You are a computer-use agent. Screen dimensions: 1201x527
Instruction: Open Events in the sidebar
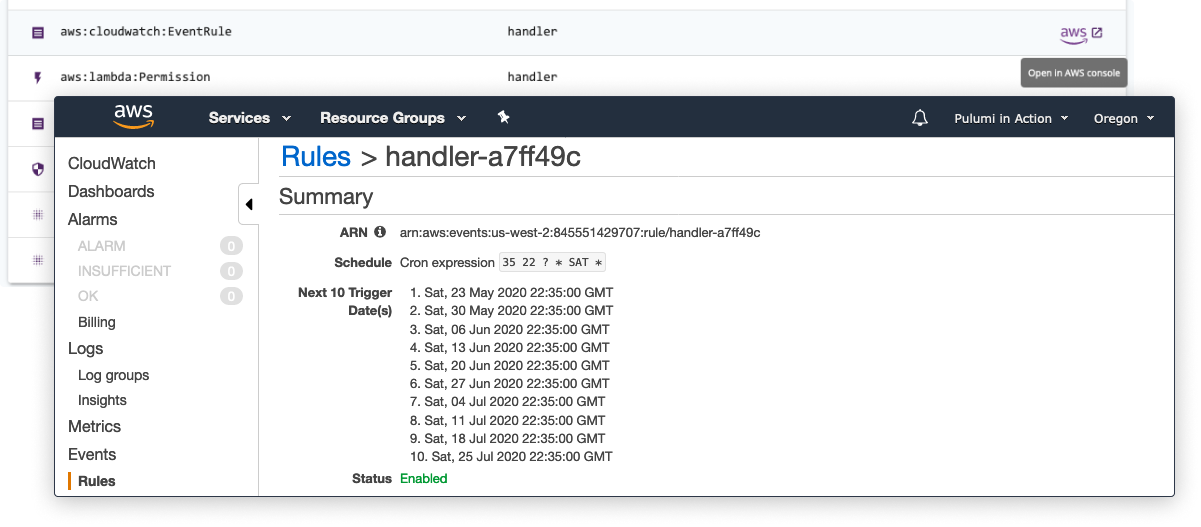click(92, 454)
